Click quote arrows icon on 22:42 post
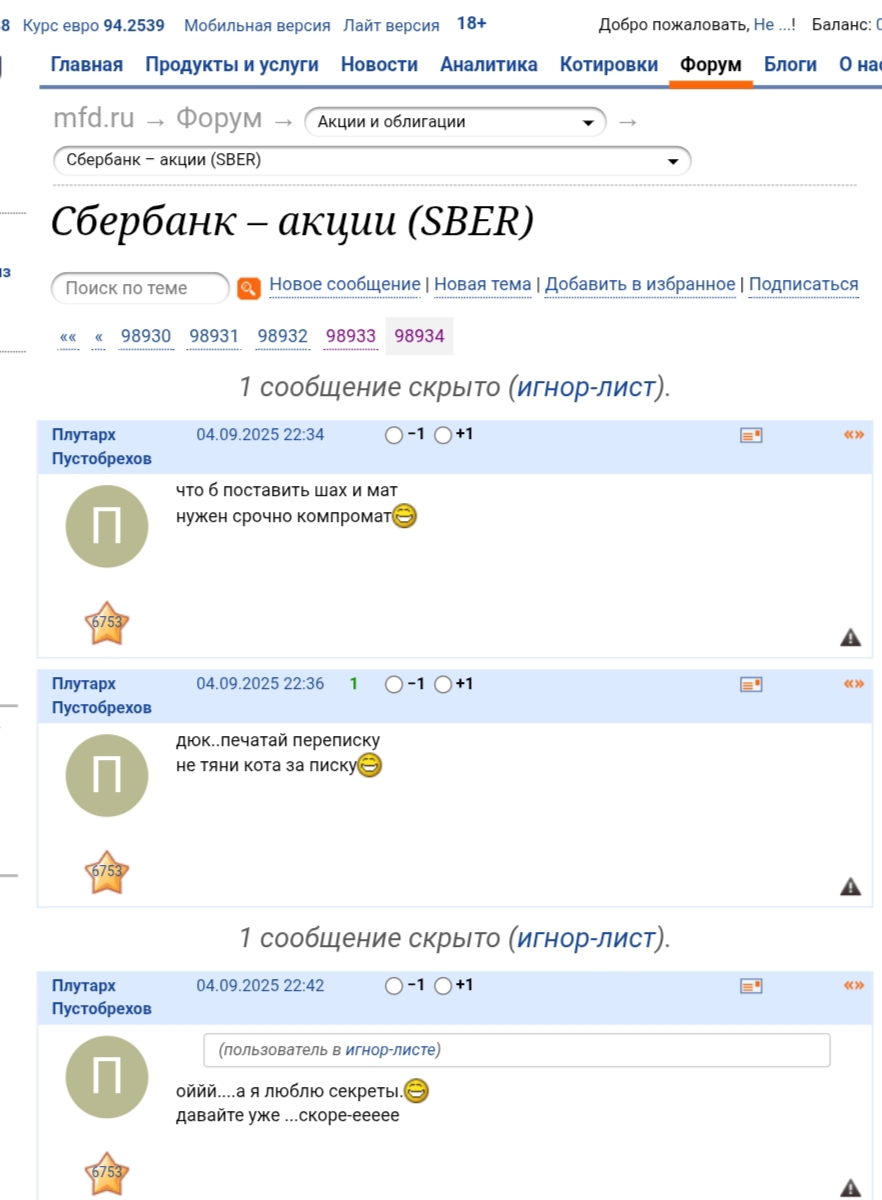The height and width of the screenshot is (1200, 882). pyautogui.click(x=853, y=985)
